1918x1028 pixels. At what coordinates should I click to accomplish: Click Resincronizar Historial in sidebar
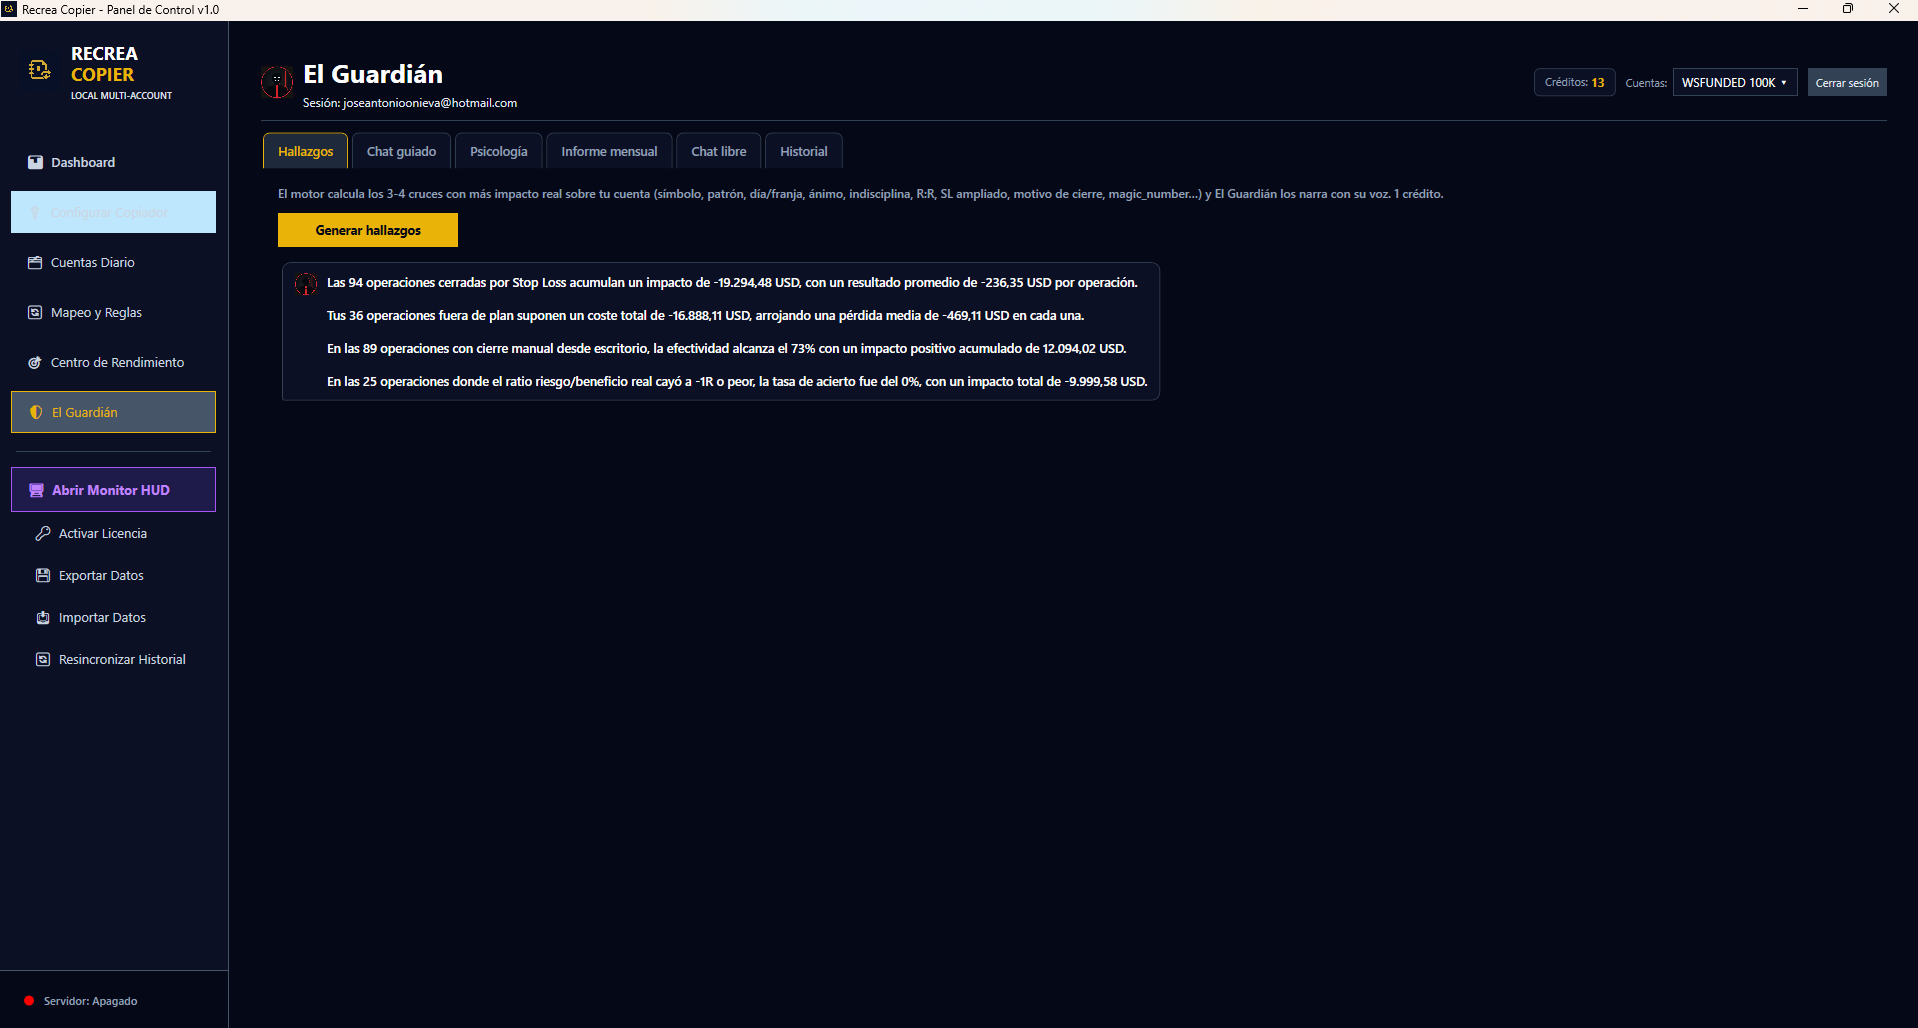pyautogui.click(x=113, y=659)
